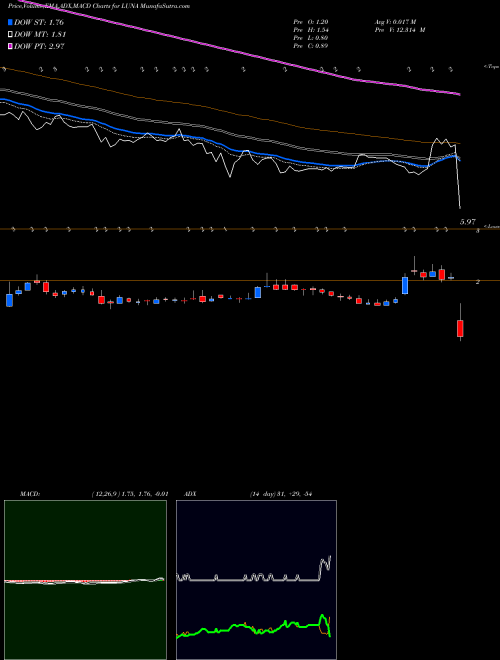Click the blue DOW ST legend swatch

click(x=11, y=22)
